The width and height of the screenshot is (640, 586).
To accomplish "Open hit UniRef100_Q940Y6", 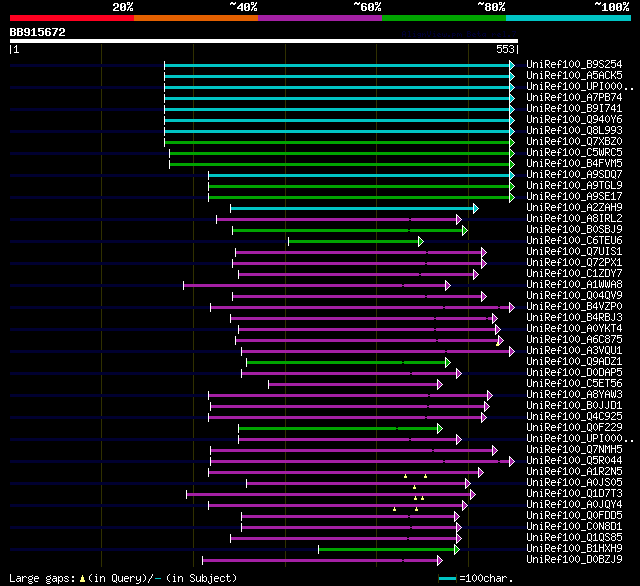I will [x=574, y=120].
